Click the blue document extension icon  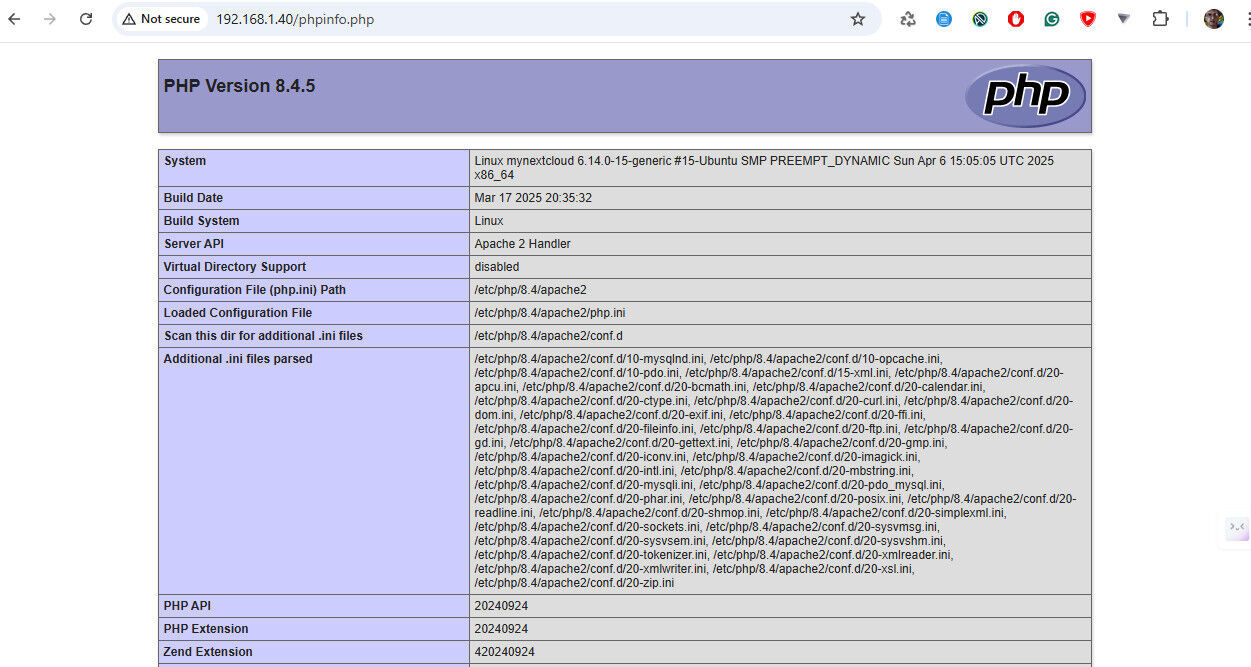pos(944,19)
